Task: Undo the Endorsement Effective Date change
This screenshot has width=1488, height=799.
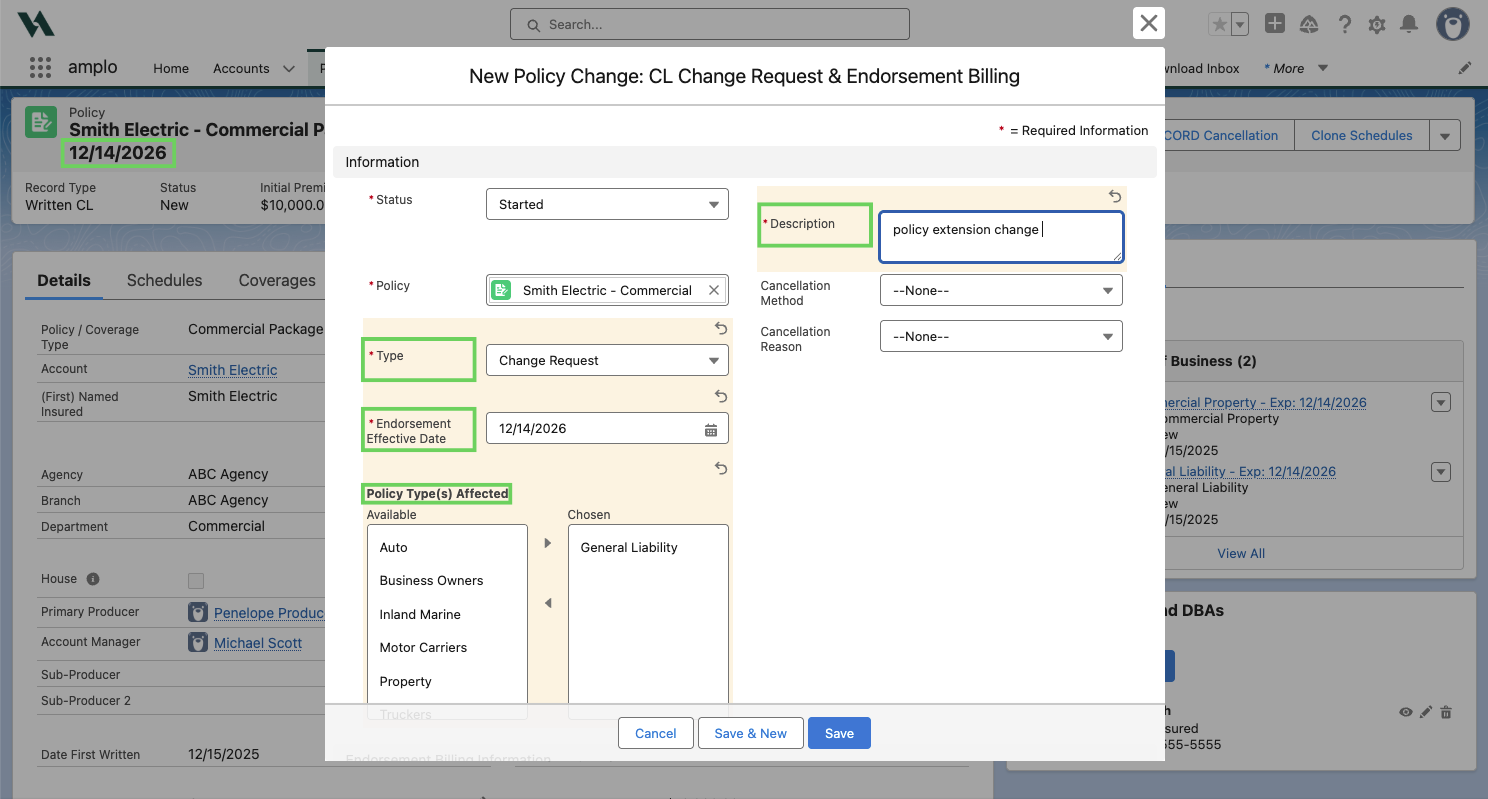Action: tap(721, 397)
